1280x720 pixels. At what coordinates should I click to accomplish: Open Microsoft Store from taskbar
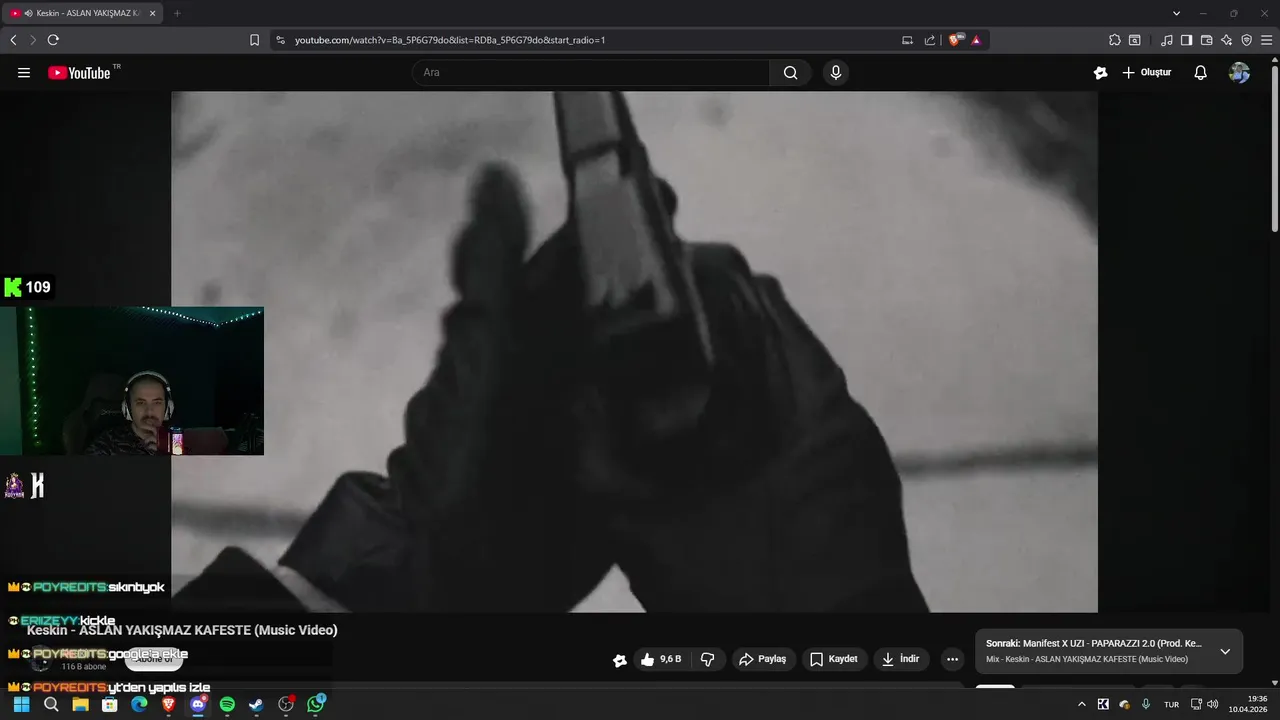point(110,705)
